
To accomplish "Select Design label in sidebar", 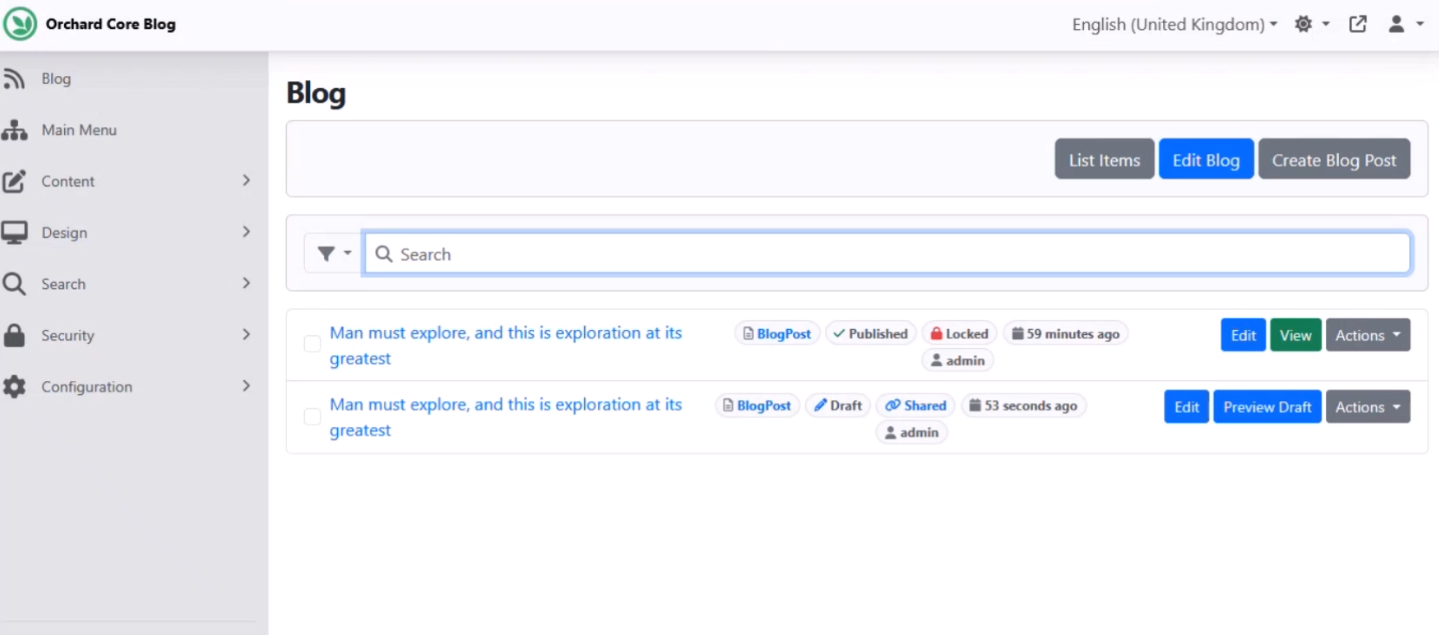I will pos(64,233).
